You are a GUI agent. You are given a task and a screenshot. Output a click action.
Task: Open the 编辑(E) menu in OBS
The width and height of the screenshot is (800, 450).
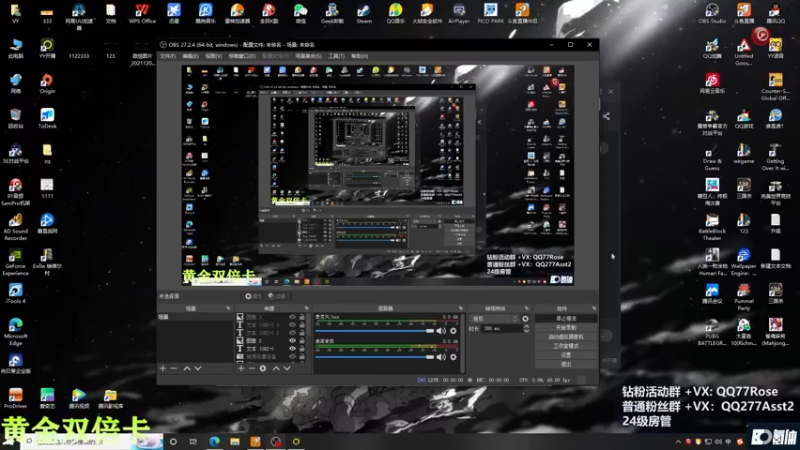coord(190,56)
